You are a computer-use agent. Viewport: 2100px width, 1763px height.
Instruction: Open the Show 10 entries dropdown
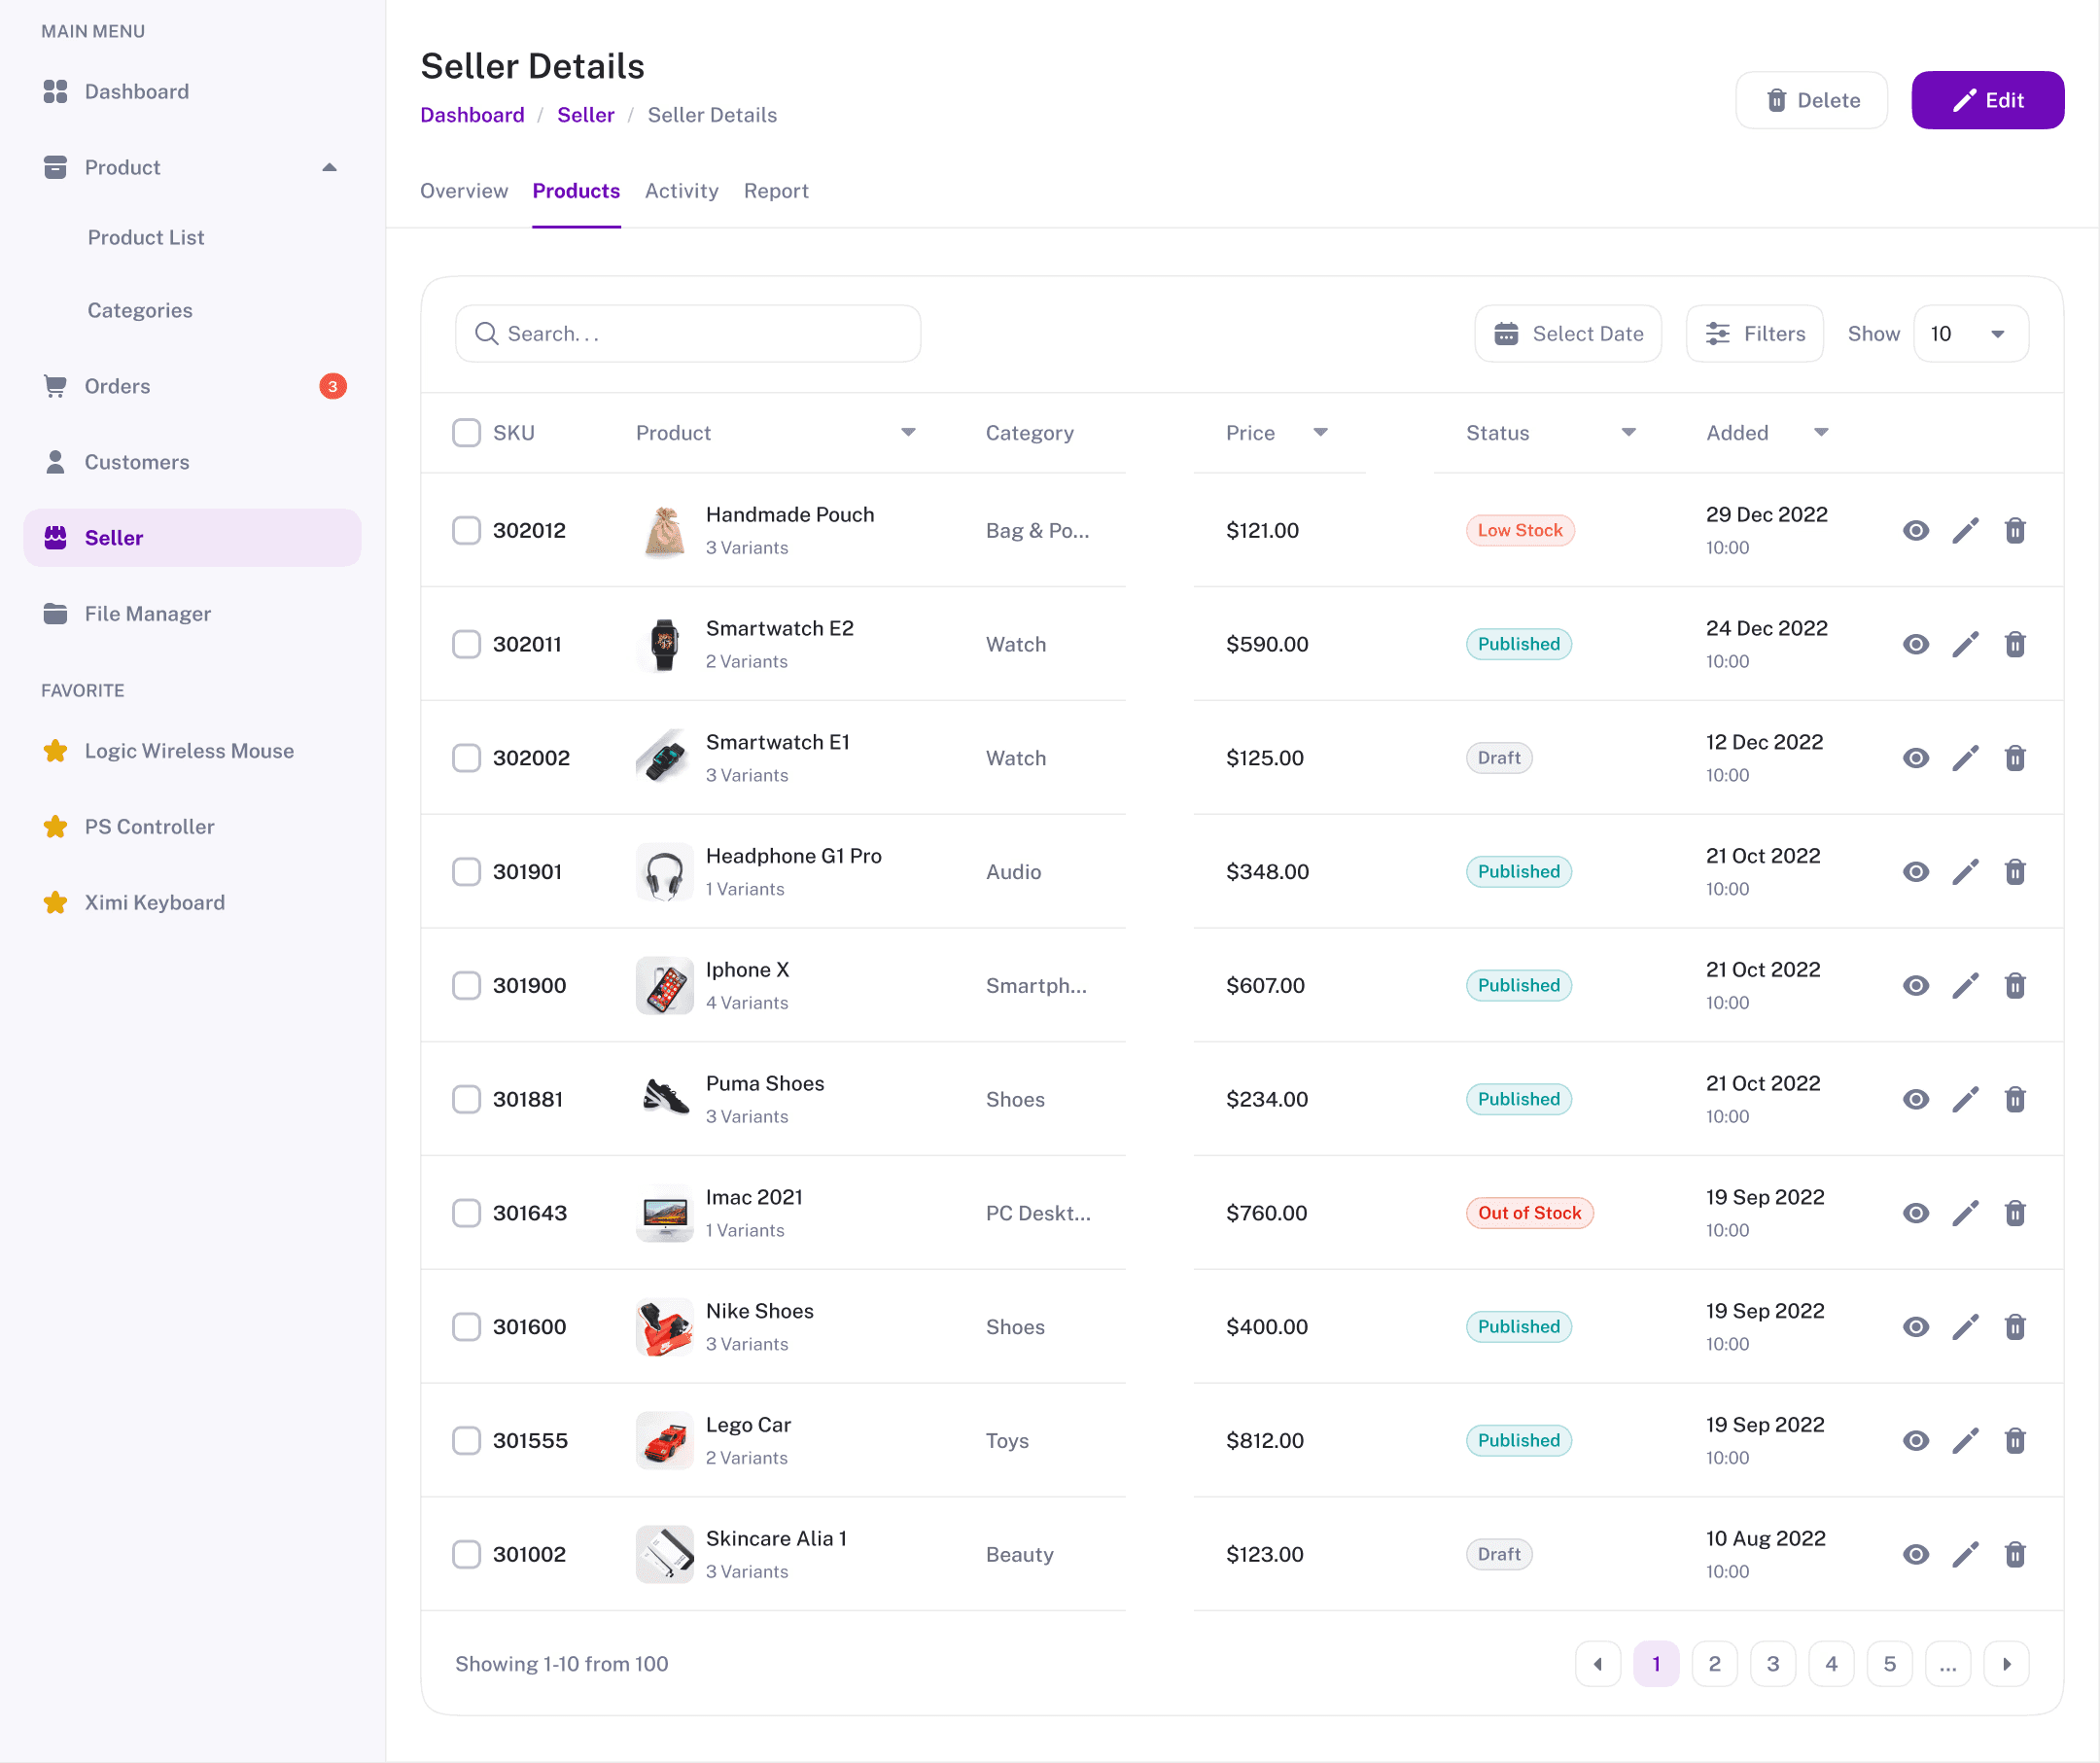(1970, 334)
